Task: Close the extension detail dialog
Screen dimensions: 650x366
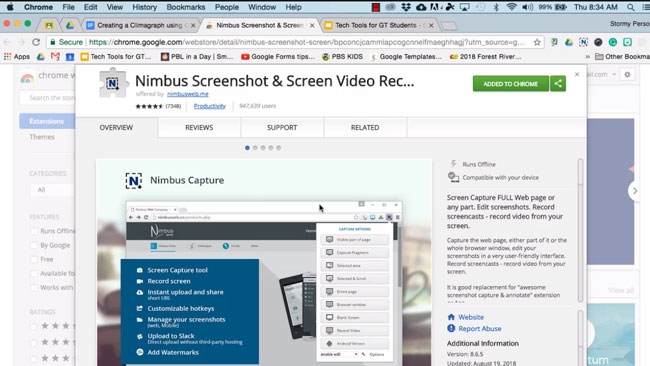Action: (577, 74)
